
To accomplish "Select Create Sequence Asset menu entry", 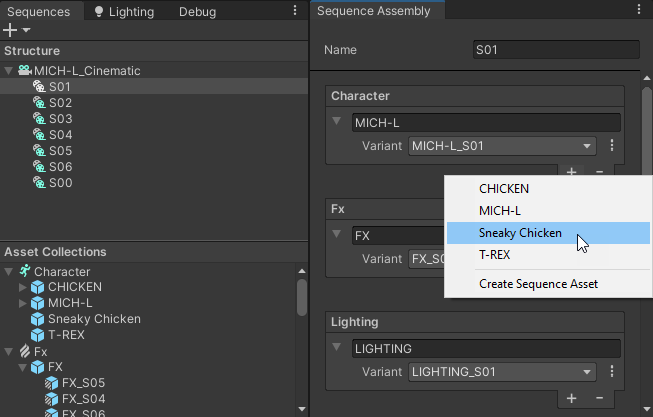I will coord(538,284).
